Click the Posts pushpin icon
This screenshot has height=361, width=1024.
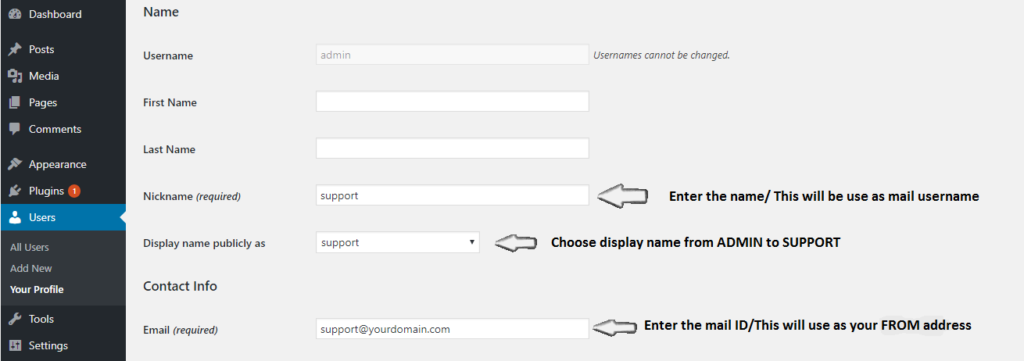point(14,50)
